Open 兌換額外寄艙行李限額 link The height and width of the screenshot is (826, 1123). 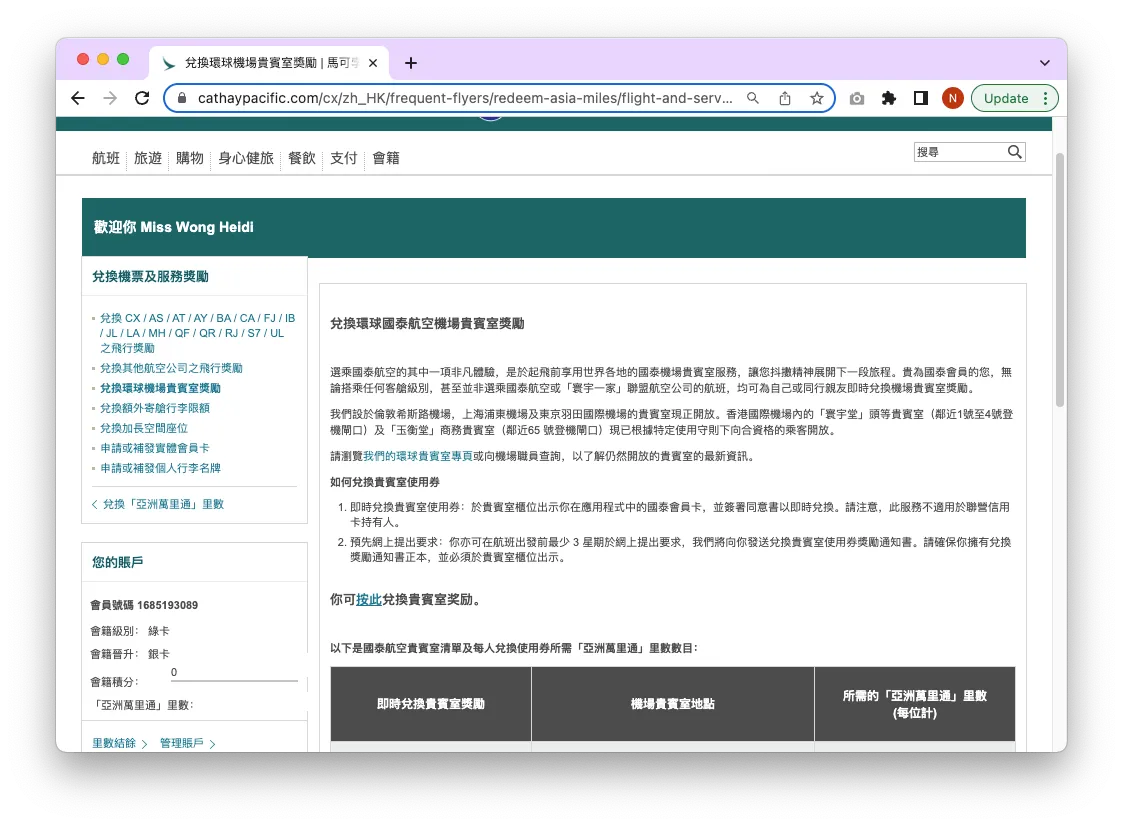coord(155,408)
